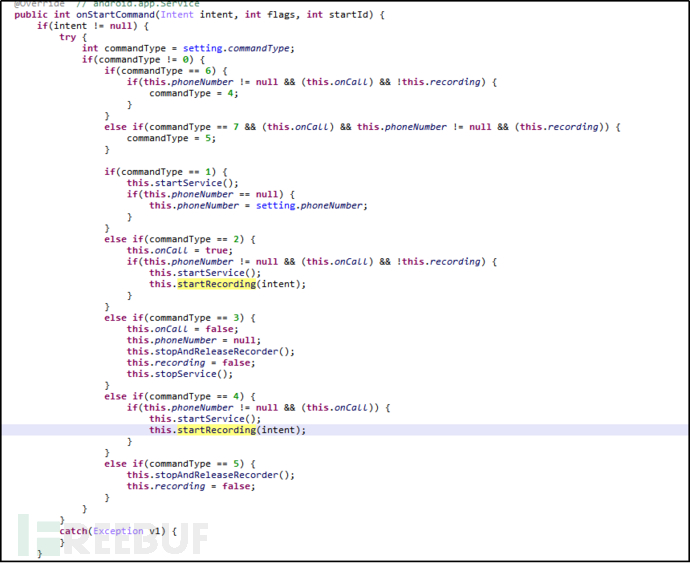Click the 'else if(commandType == 2)' line
The height and width of the screenshot is (563, 690).
pos(180,239)
